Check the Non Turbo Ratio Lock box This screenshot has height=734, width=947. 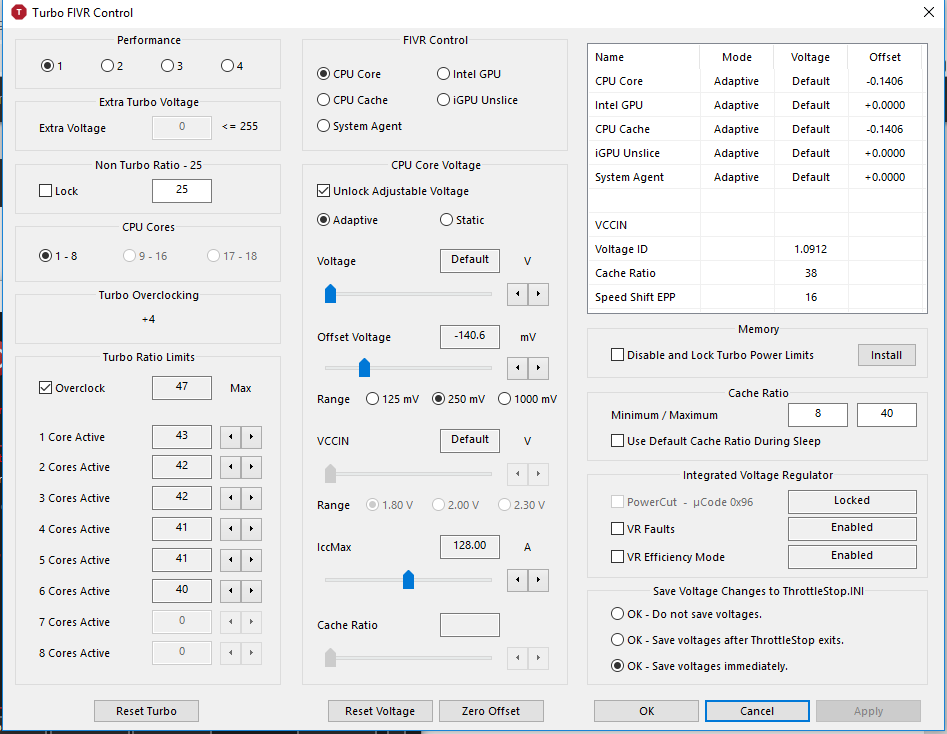[x=45, y=191]
